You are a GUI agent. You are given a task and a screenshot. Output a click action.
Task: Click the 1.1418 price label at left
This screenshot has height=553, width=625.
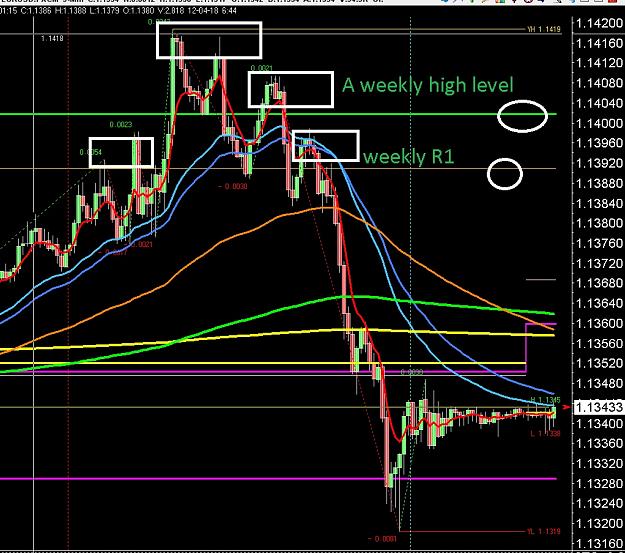click(x=52, y=38)
